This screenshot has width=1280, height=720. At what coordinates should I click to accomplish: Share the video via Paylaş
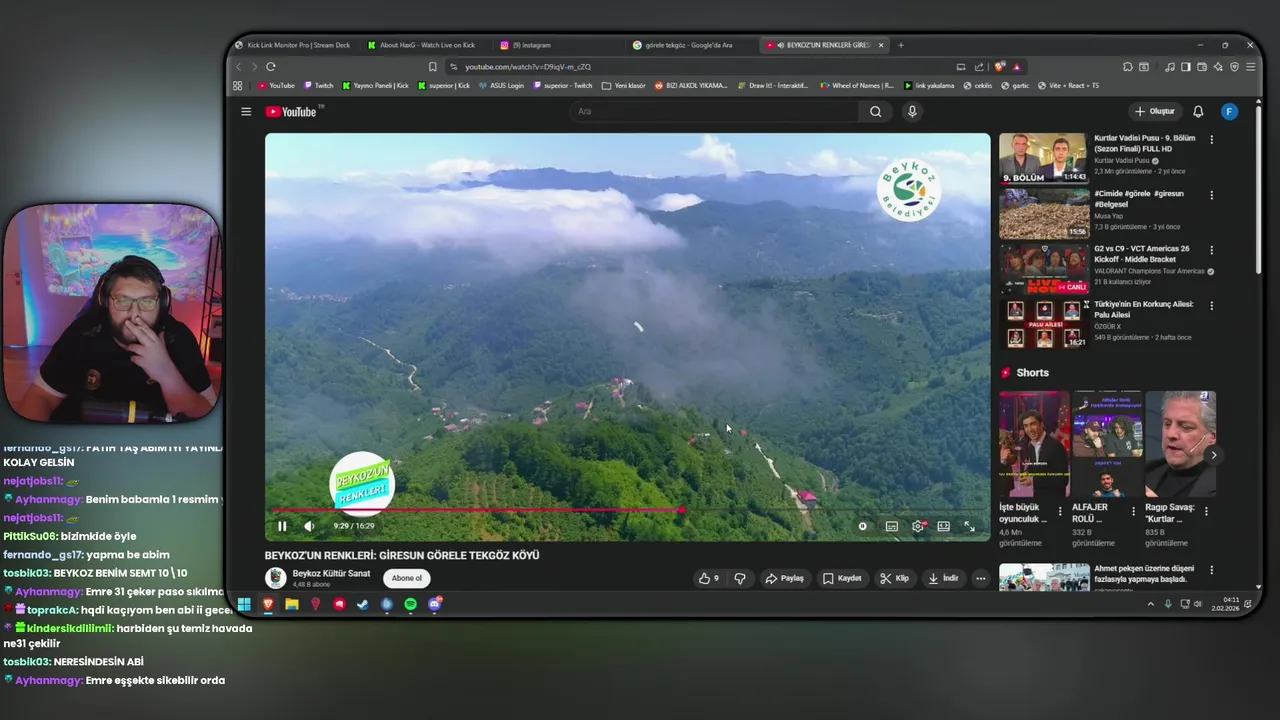tap(784, 578)
